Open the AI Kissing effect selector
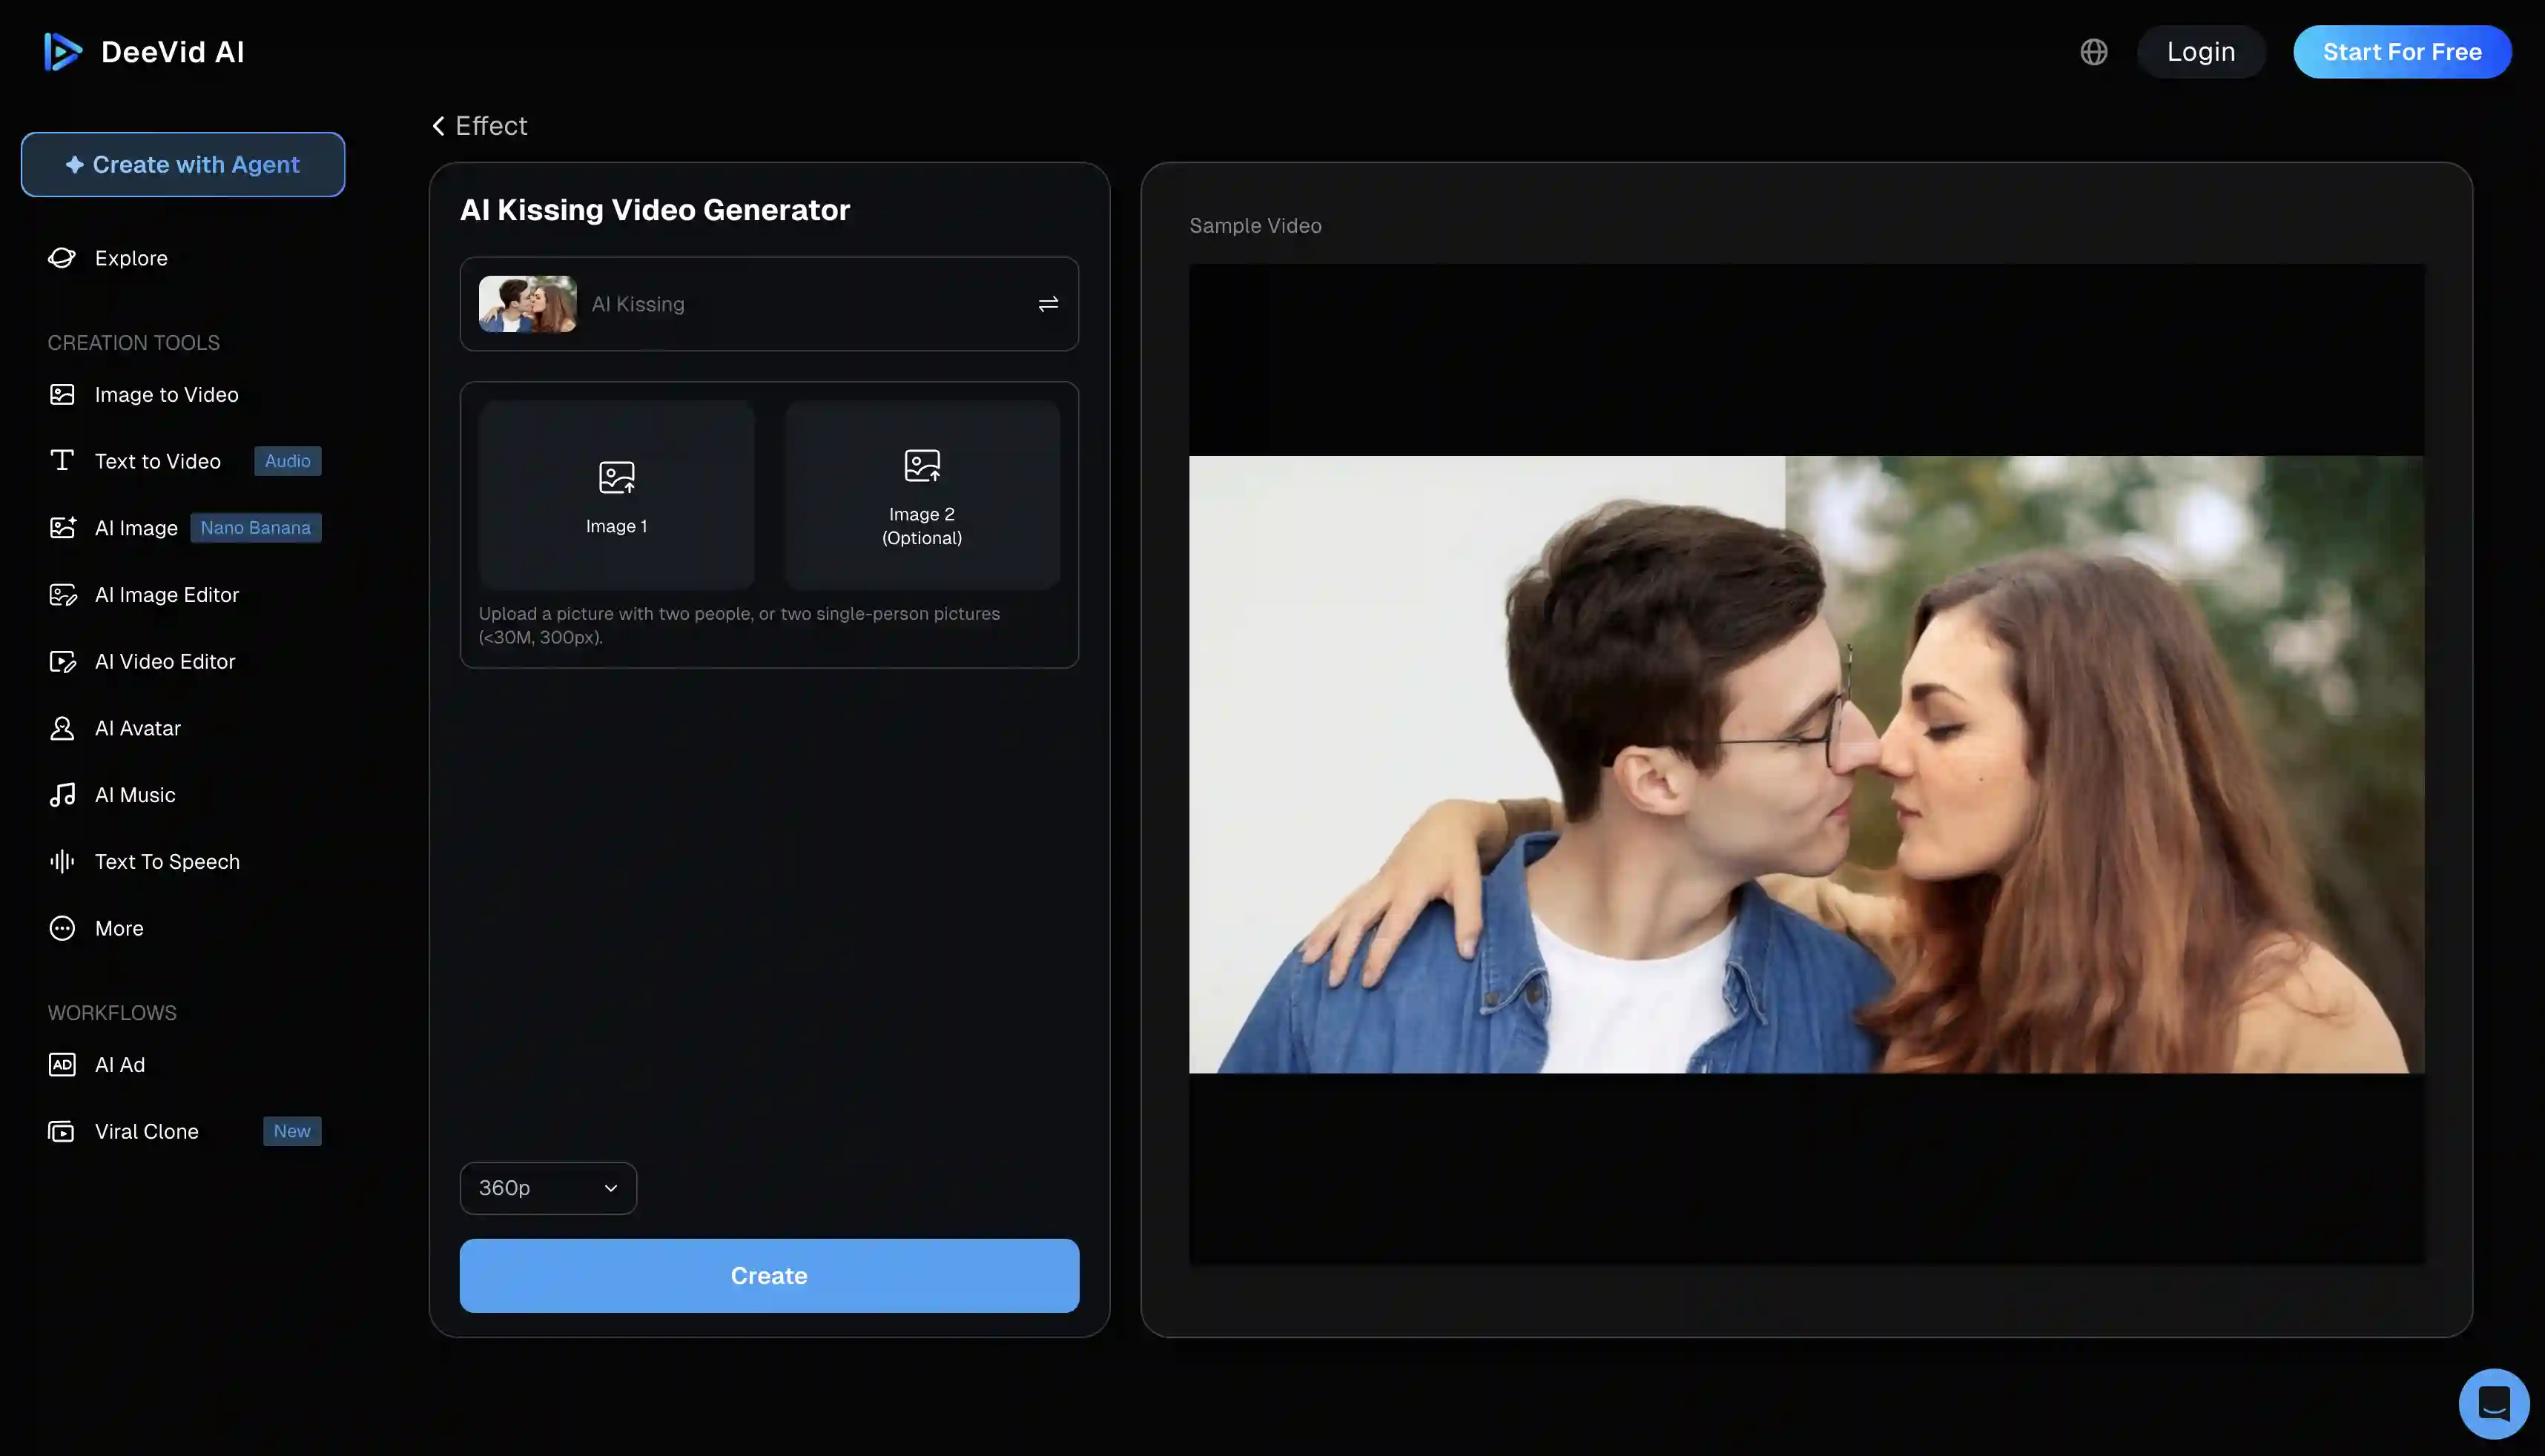 [x=769, y=304]
